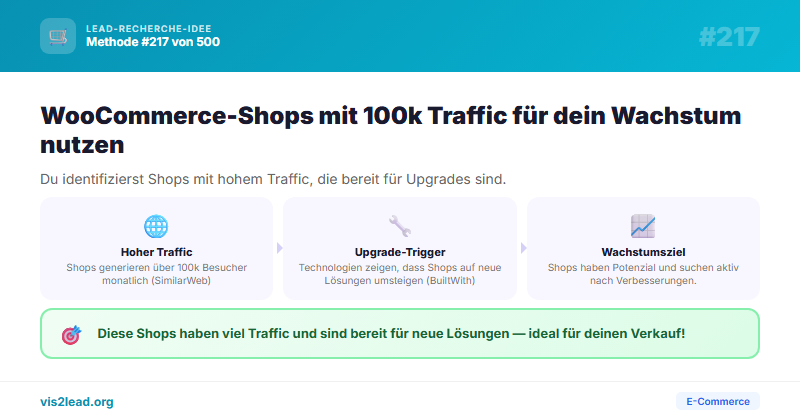Click the globe icon above Hoher Traffic
The image size is (800, 420).
pyautogui.click(x=156, y=226)
